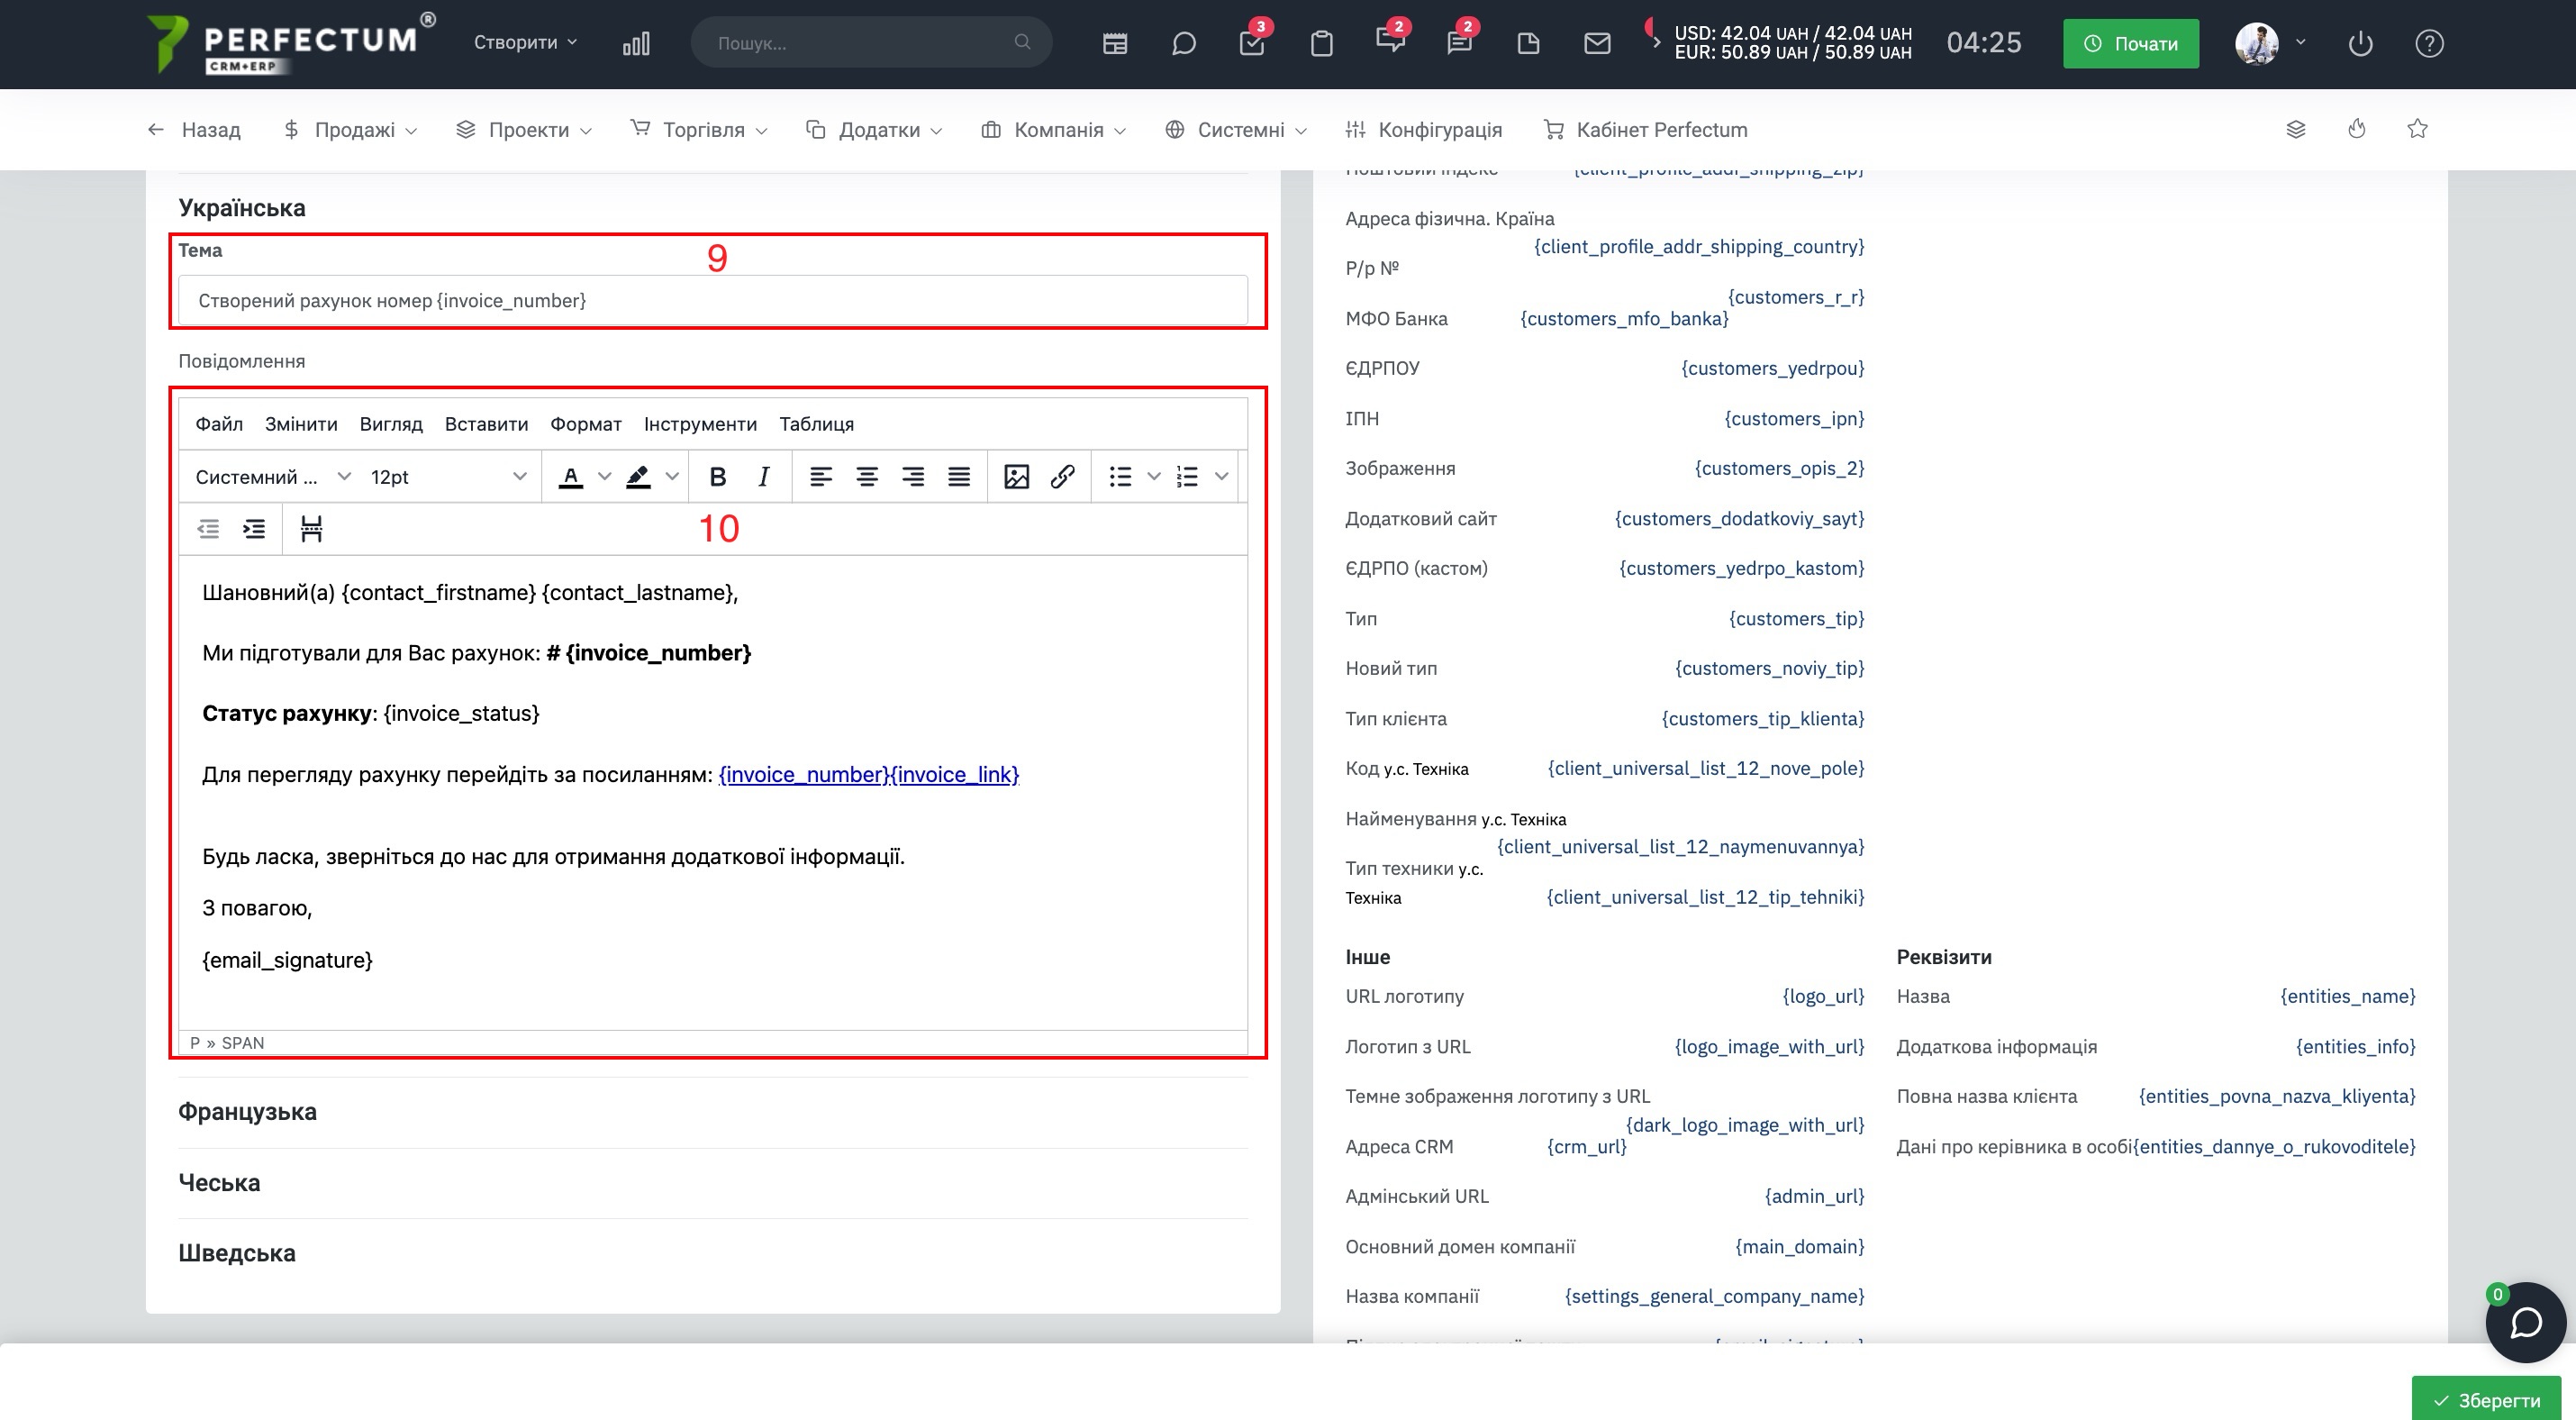Open the Вигляд editor menu
The width and height of the screenshot is (2576, 1420).
click(x=391, y=424)
